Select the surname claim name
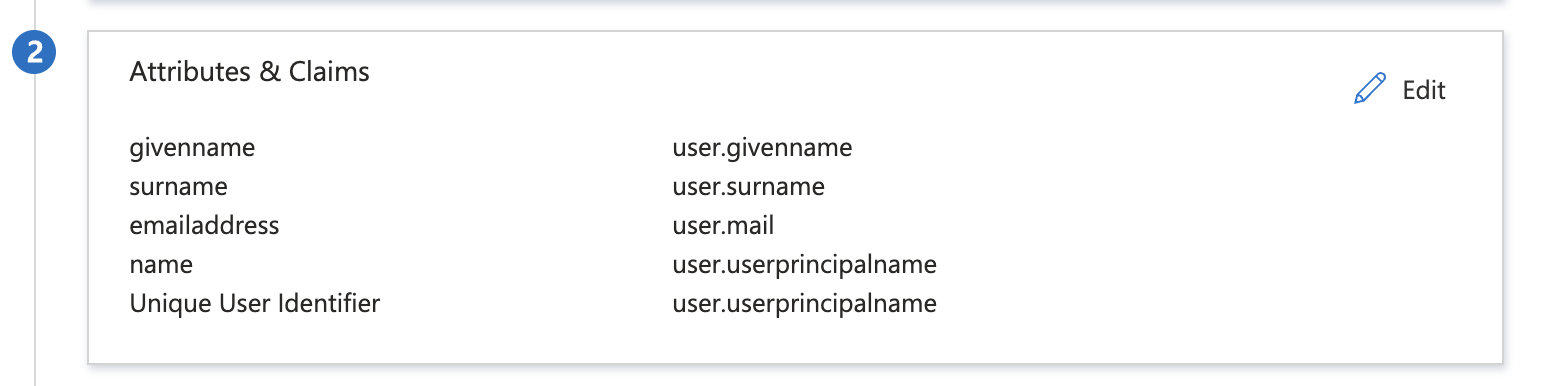This screenshot has height=386, width=1558. (x=178, y=186)
